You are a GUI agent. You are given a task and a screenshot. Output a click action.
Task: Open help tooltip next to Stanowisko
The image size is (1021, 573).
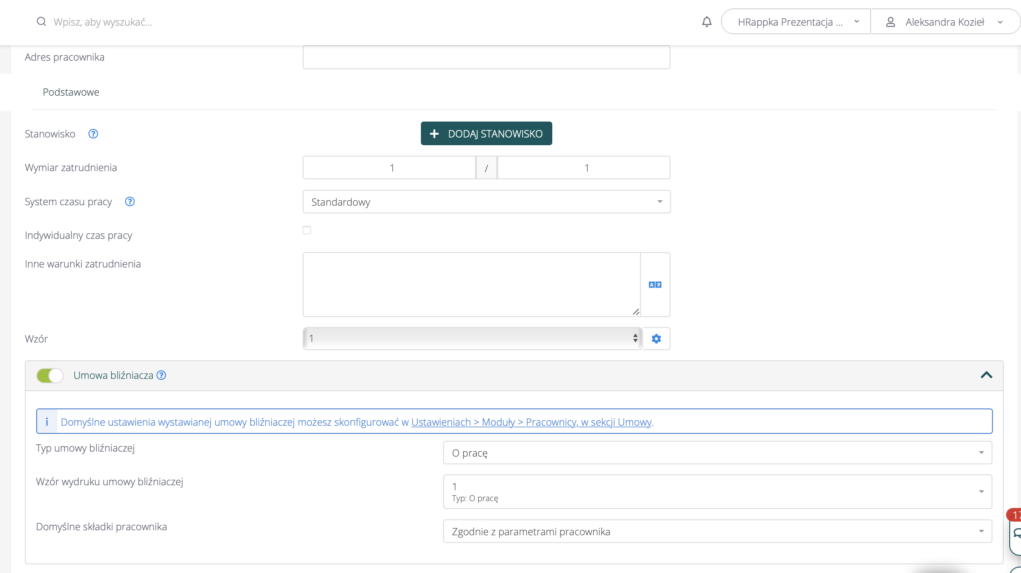tap(93, 134)
